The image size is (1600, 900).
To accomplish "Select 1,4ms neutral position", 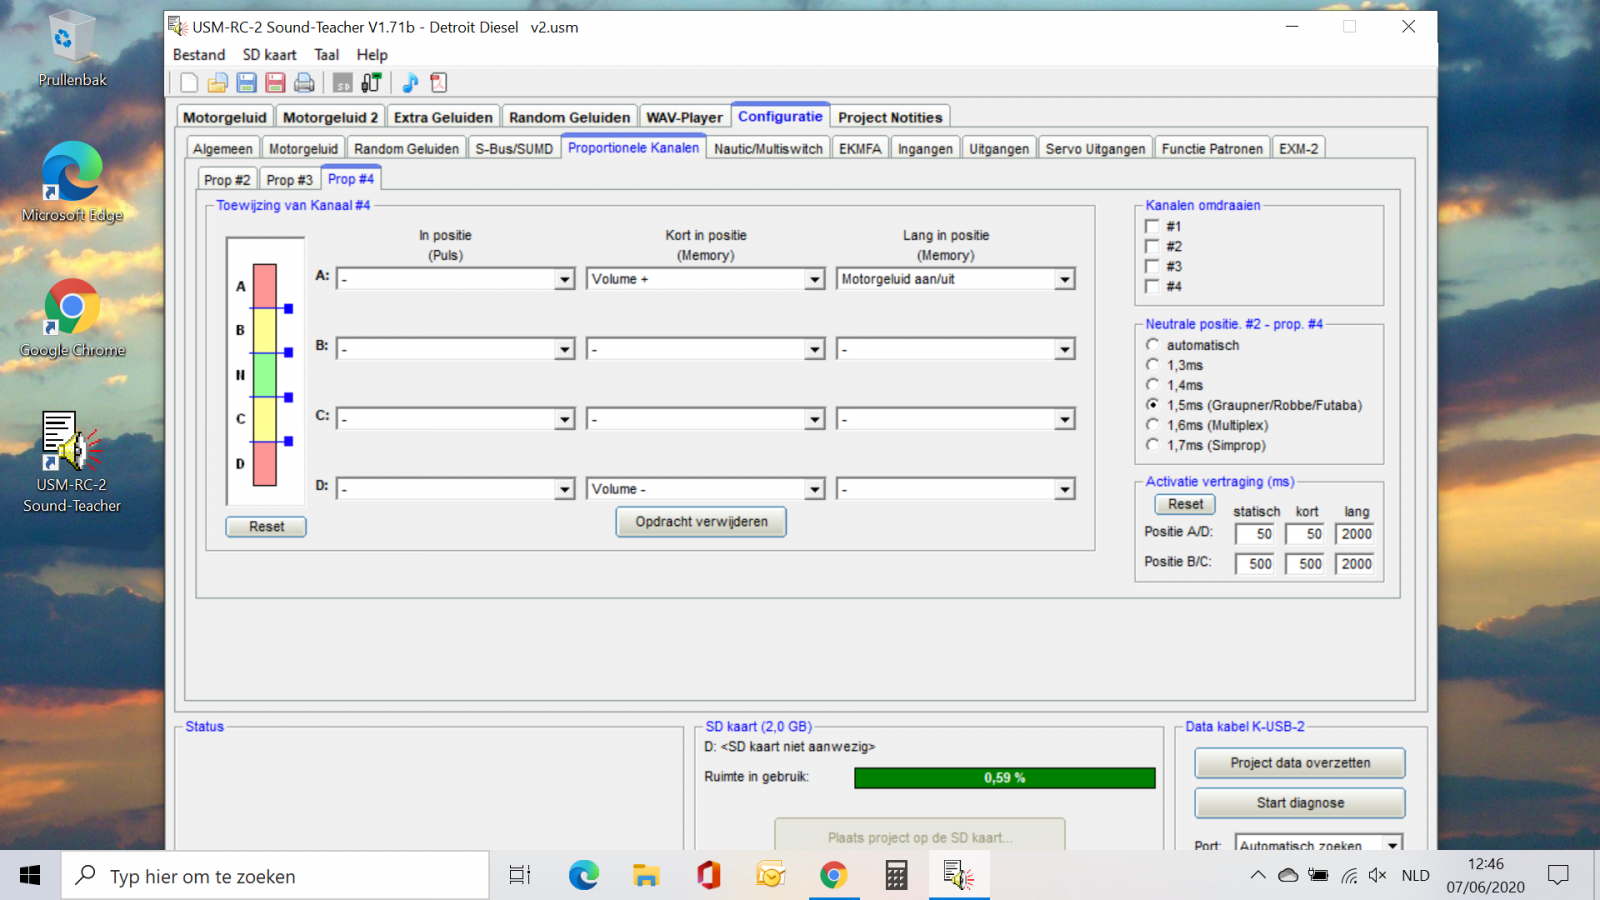I will (1152, 385).
